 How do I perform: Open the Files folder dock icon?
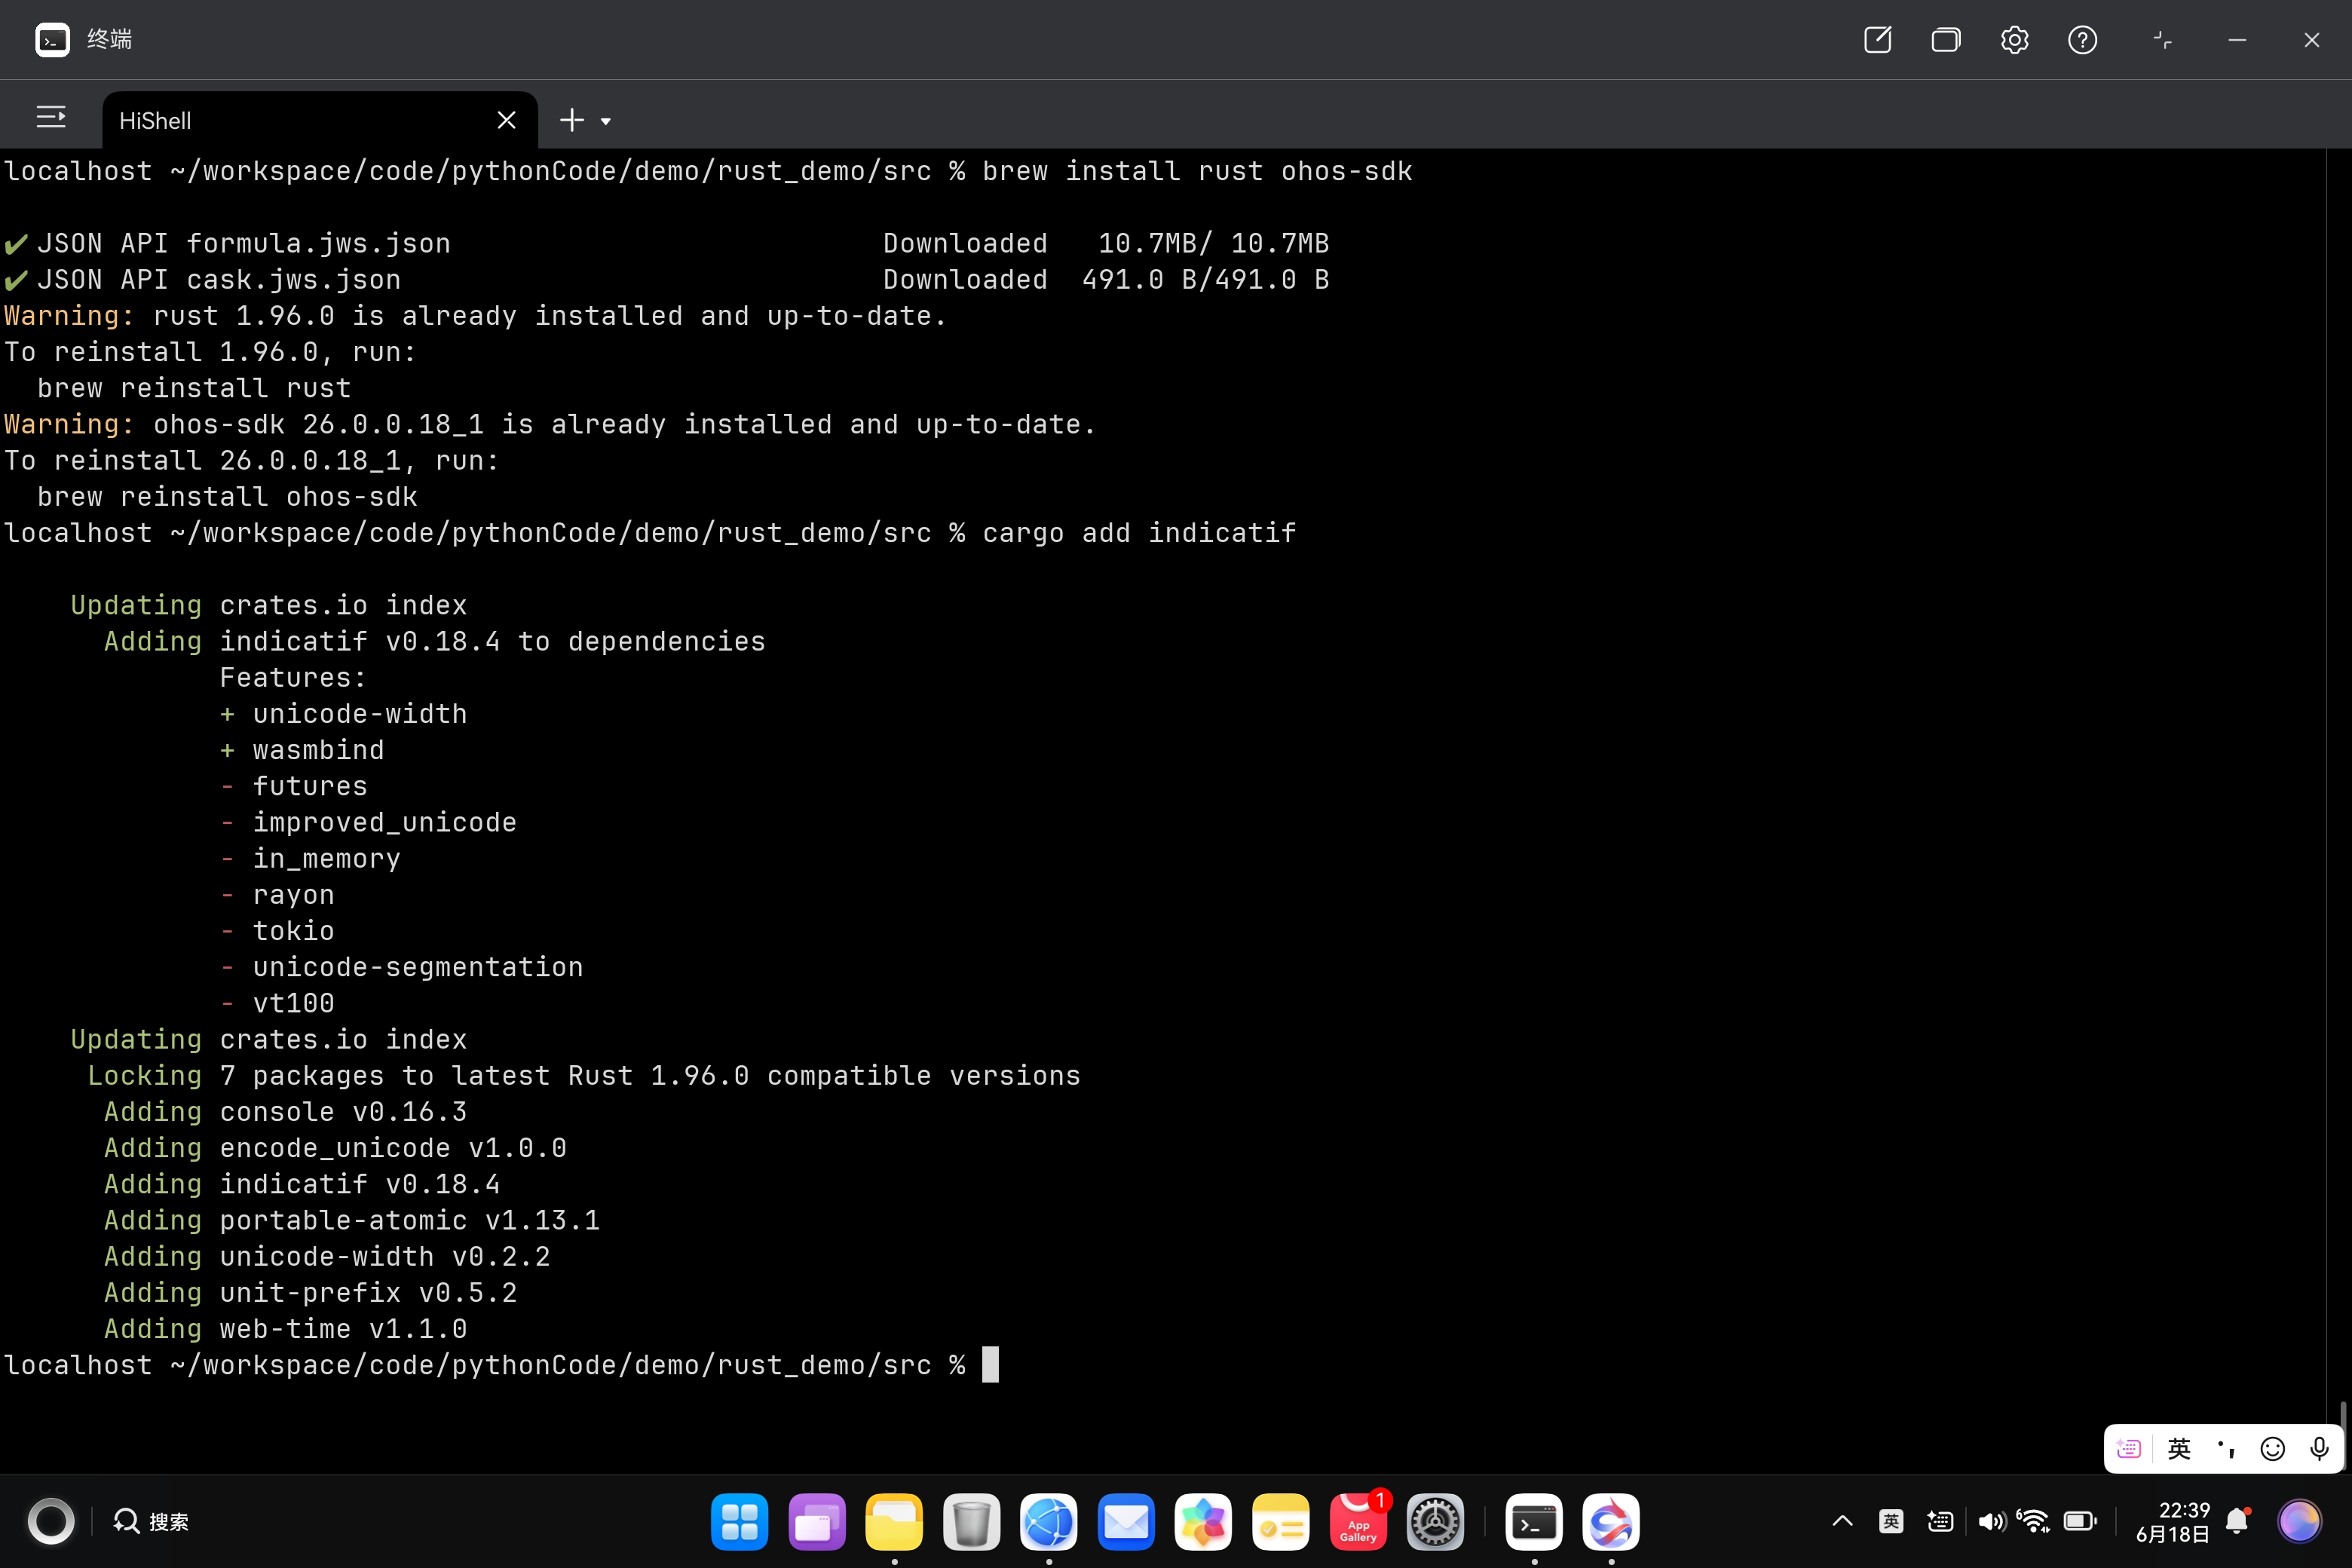[x=894, y=1521]
